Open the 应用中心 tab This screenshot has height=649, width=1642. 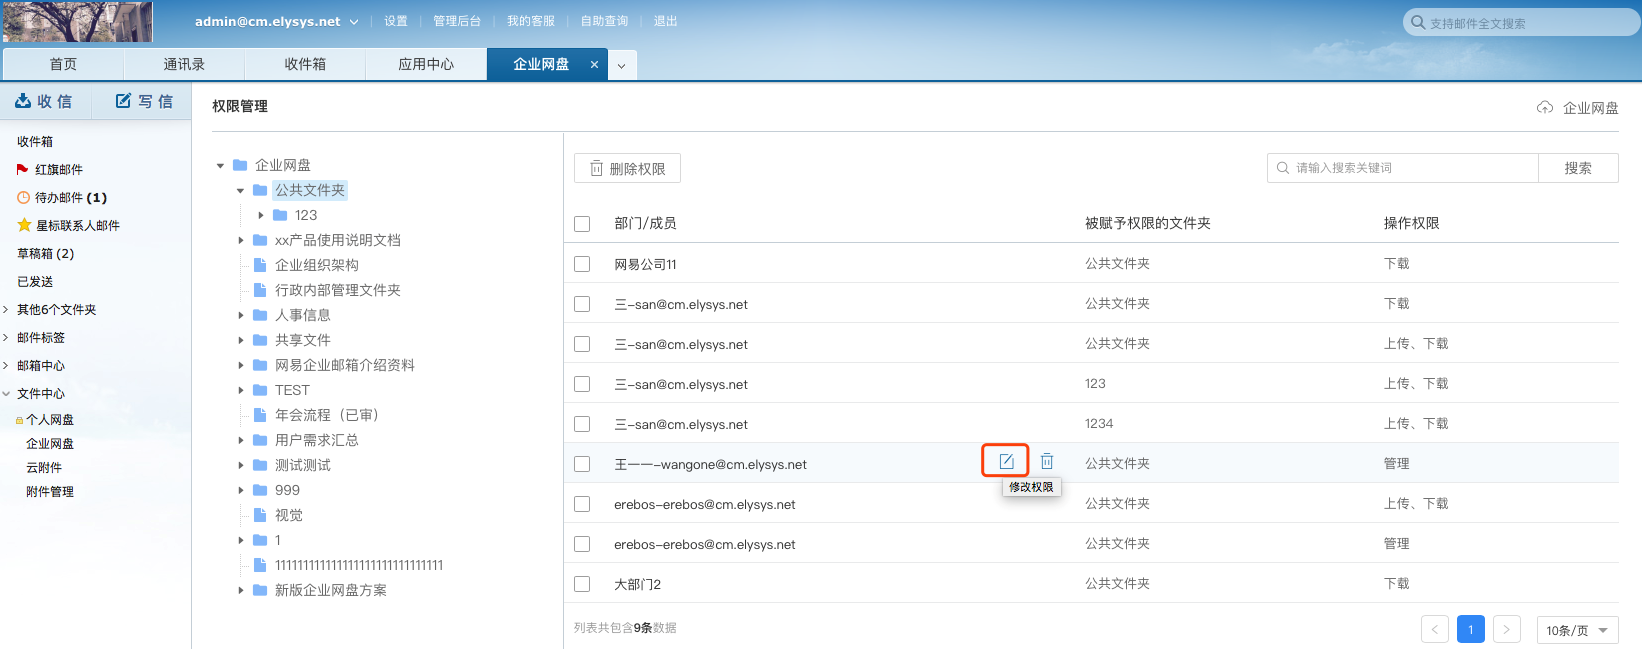[x=426, y=64]
